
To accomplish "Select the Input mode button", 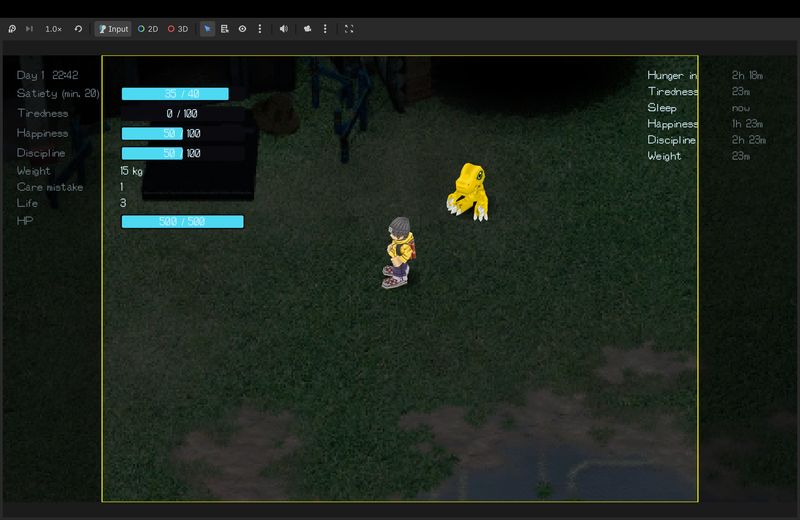I will pos(113,29).
